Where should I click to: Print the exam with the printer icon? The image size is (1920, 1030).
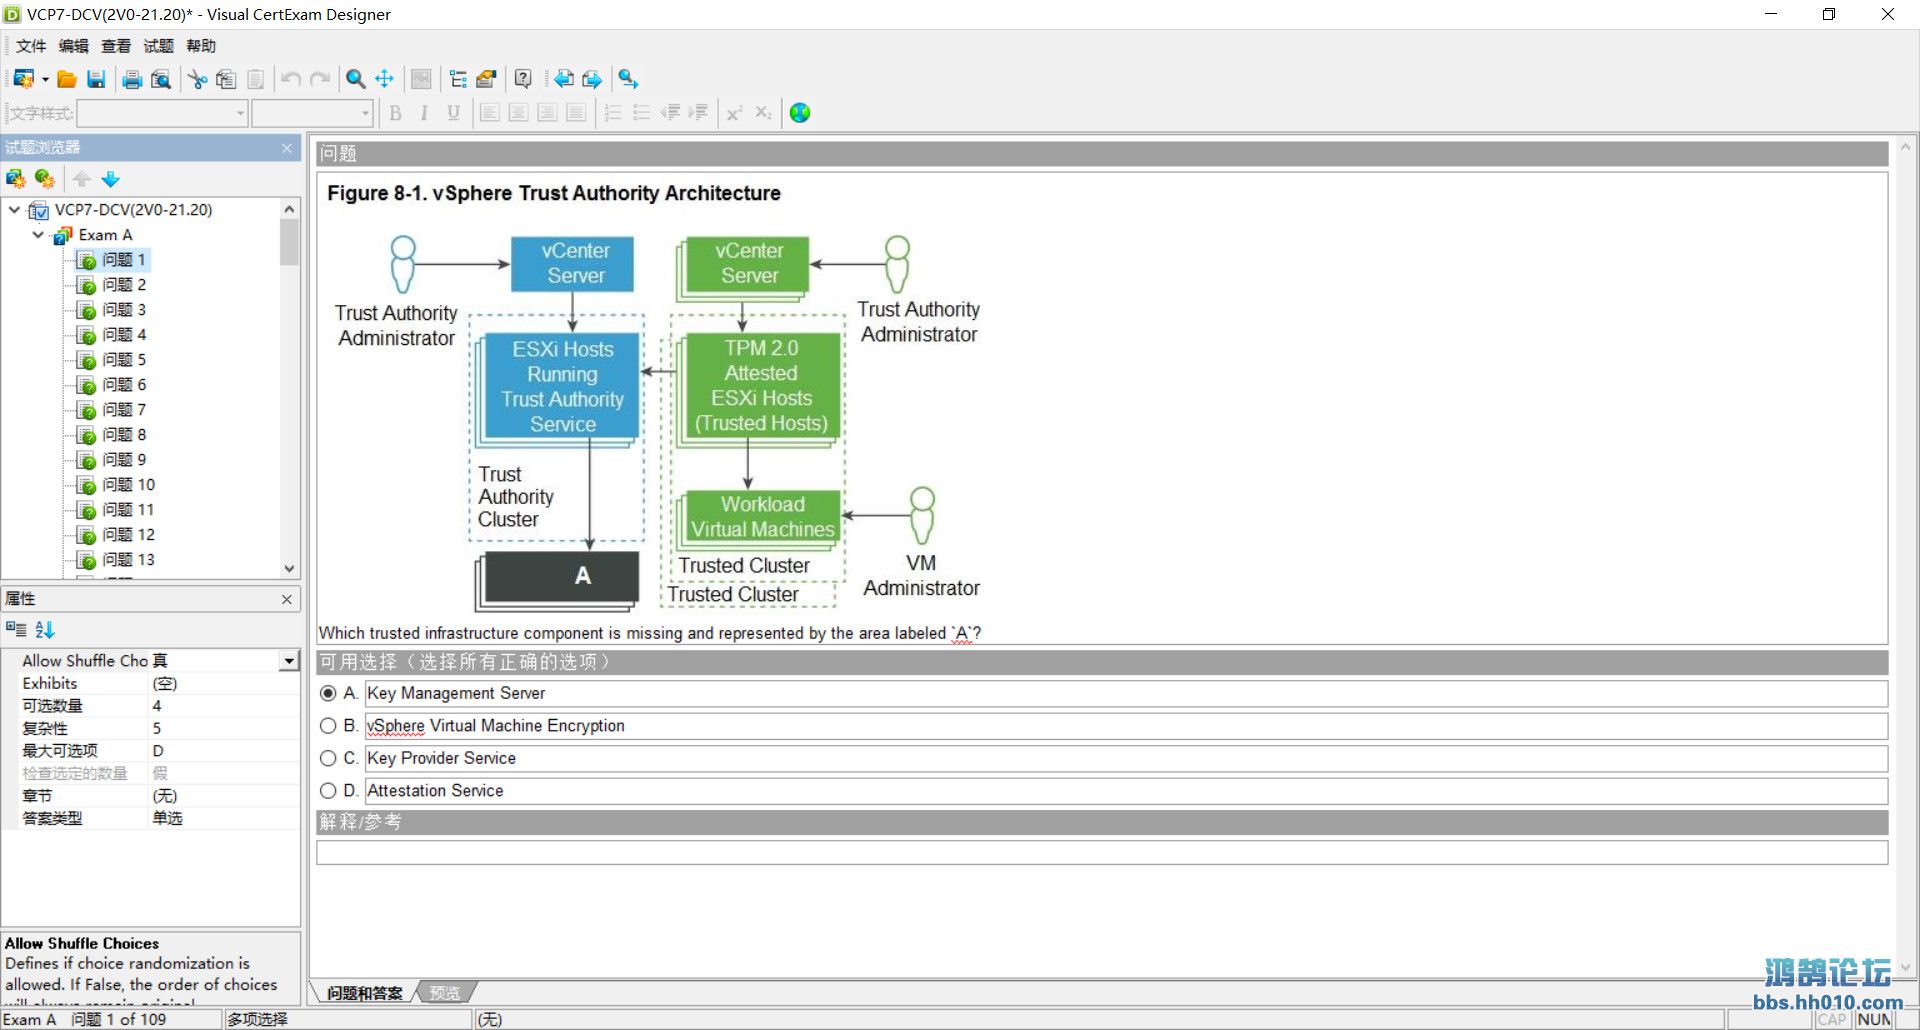click(x=132, y=79)
